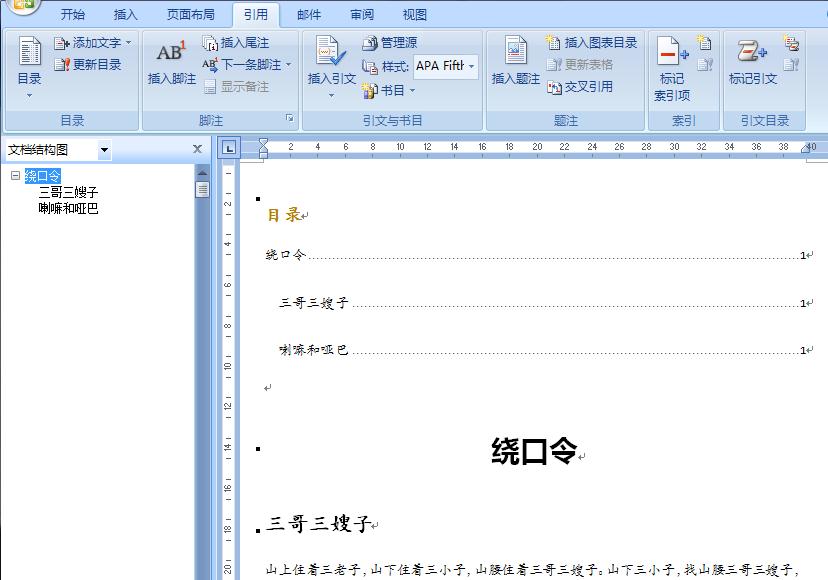Switch to the 邮件 ribbon tab
This screenshot has height=580, width=828.
pos(309,14)
